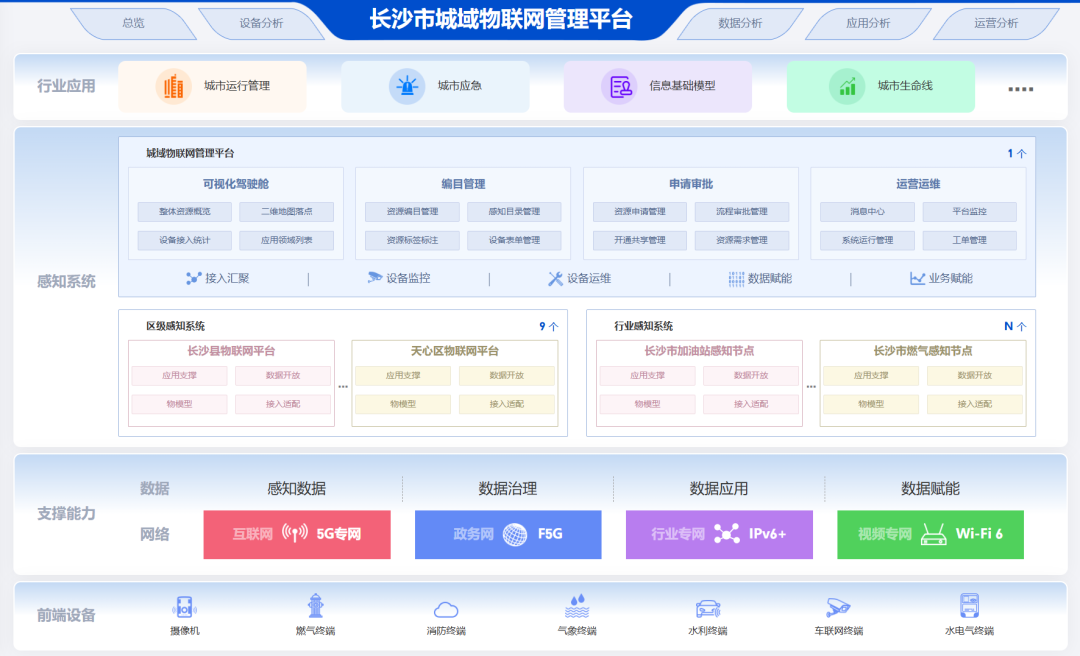Image resolution: width=1080 pixels, height=656 pixels.
Task: Click the 流程审批管理 button
Action: click(741, 212)
